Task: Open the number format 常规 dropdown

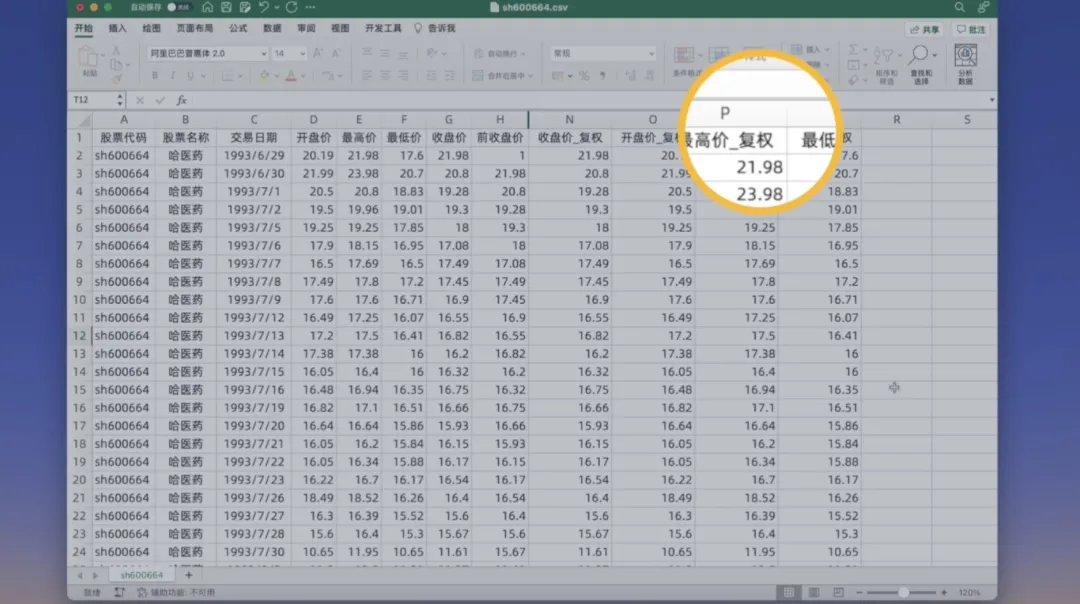Action: [651, 54]
